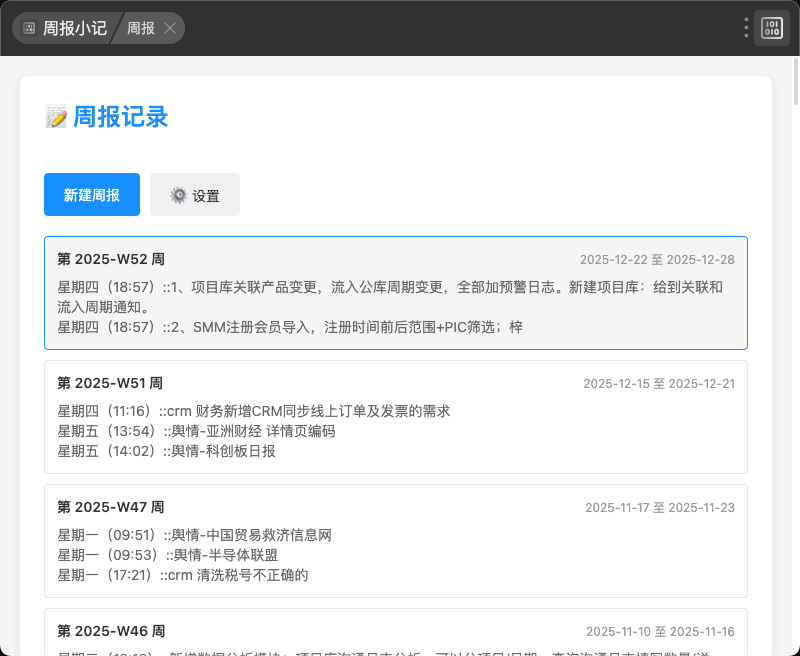This screenshot has width=800, height=656.
Task: Click the gear icon for 设置
Action: tap(178, 195)
